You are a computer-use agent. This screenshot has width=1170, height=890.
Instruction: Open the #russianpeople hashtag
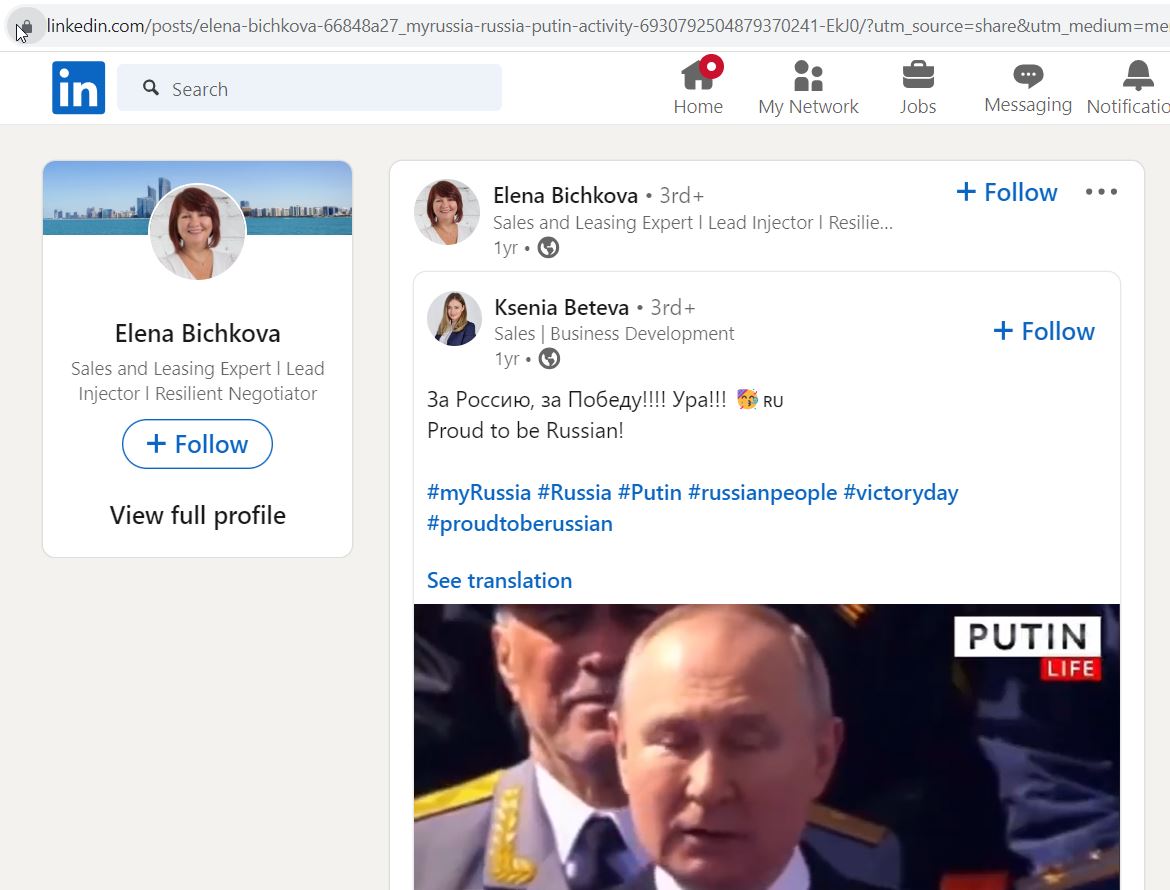[x=763, y=492]
